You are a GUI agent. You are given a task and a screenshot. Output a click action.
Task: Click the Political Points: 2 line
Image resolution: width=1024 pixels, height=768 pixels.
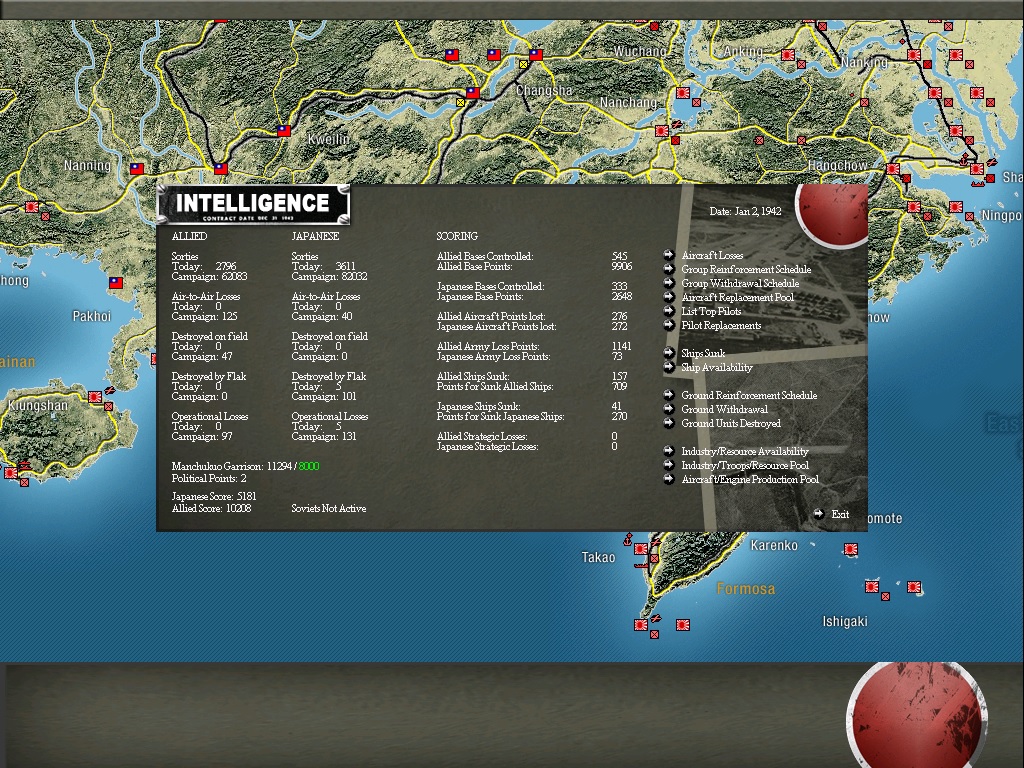pos(209,479)
